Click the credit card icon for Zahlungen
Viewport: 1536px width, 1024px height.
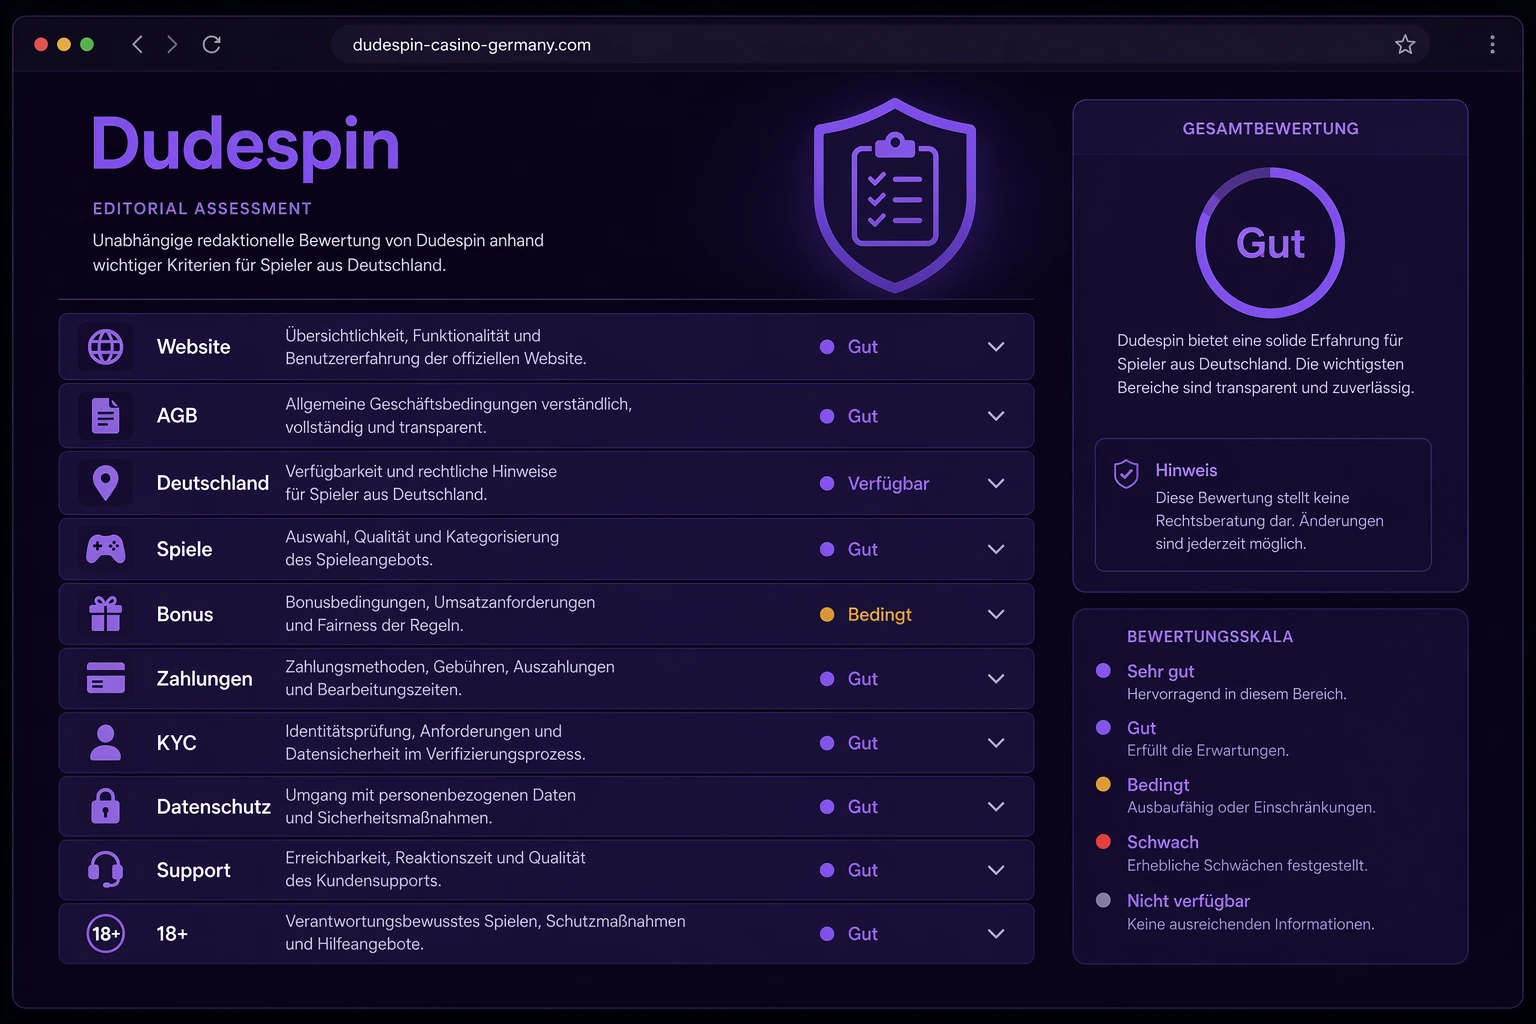105,678
